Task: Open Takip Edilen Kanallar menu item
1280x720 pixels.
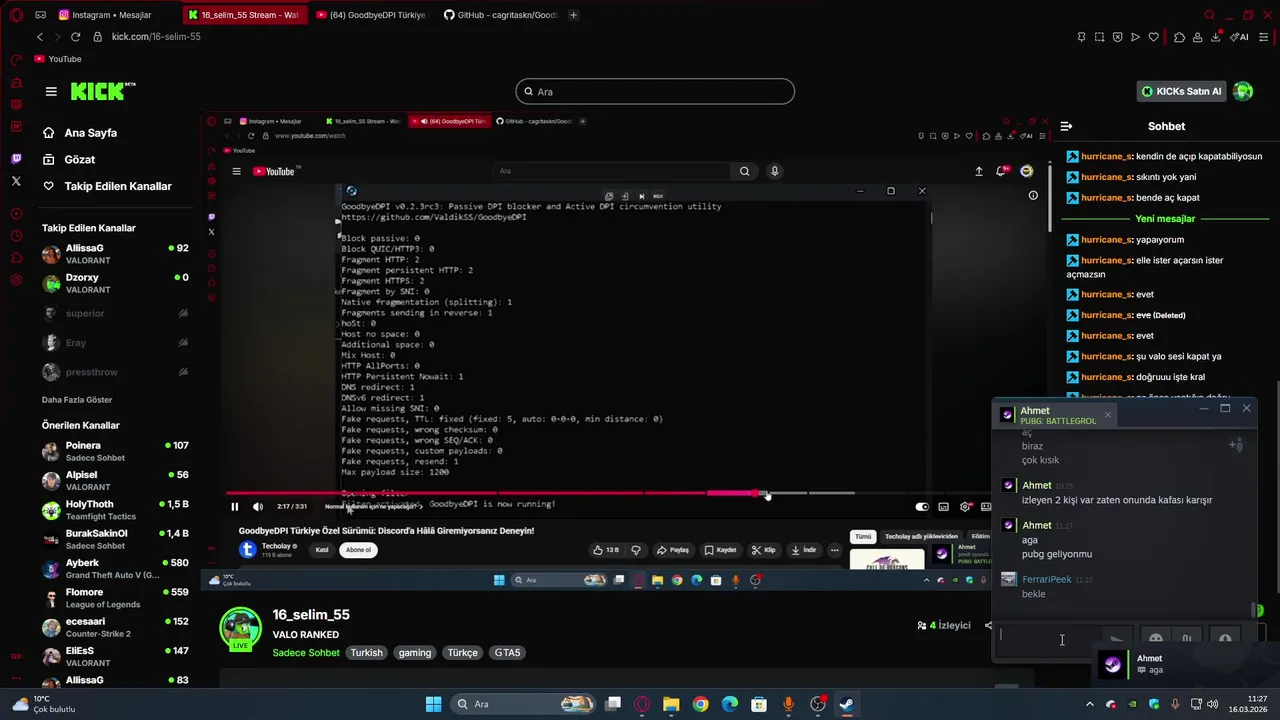Action: pyautogui.click(x=107, y=186)
